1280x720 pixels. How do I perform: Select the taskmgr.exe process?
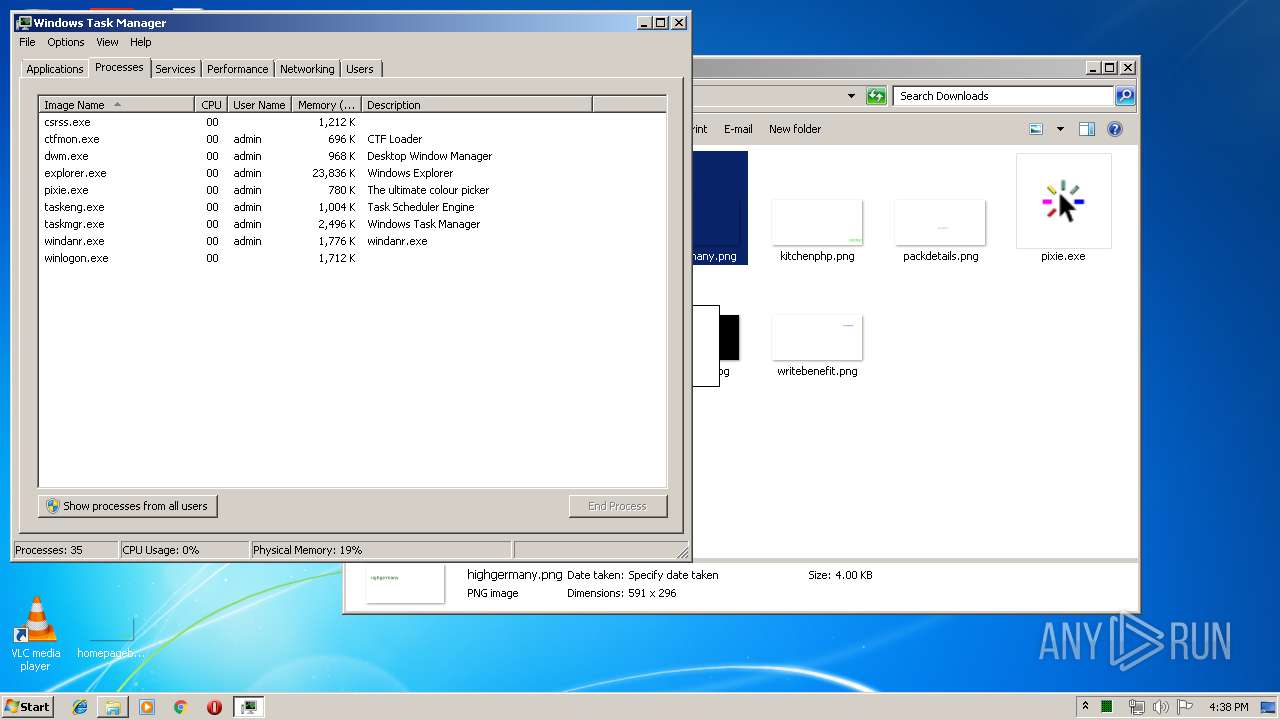352,224
